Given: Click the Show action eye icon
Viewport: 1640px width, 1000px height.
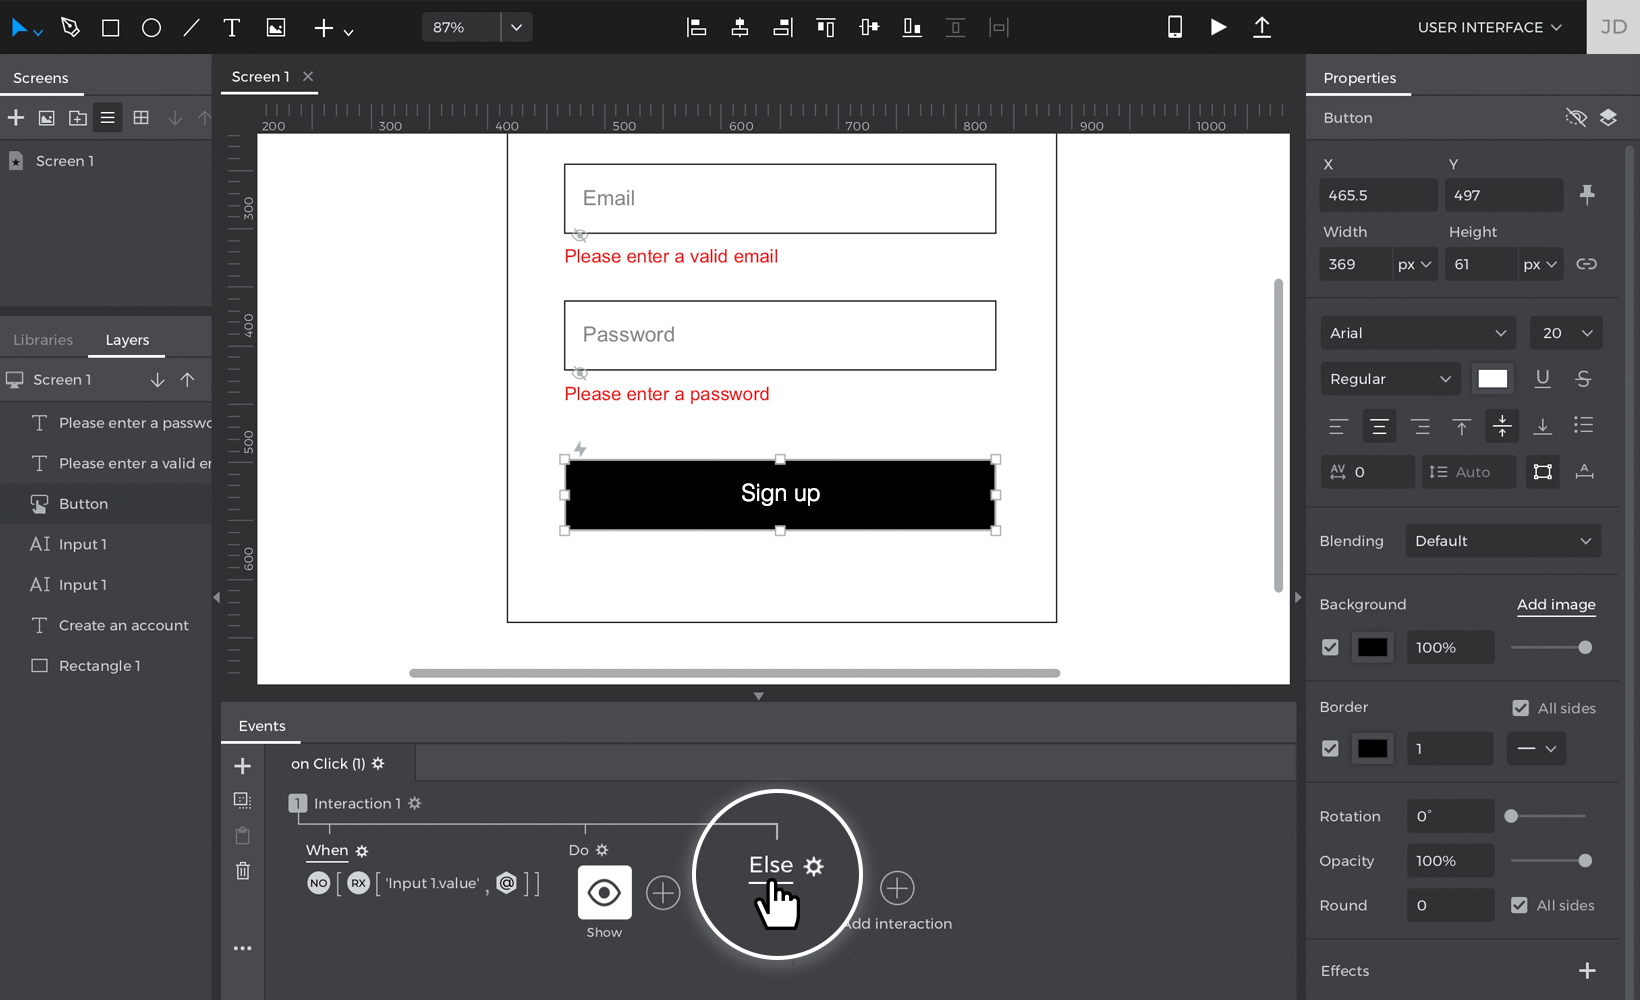Looking at the screenshot, I should (604, 892).
